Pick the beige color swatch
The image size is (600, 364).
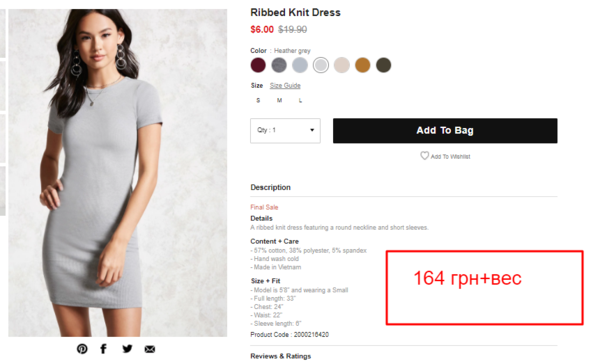[342, 65]
